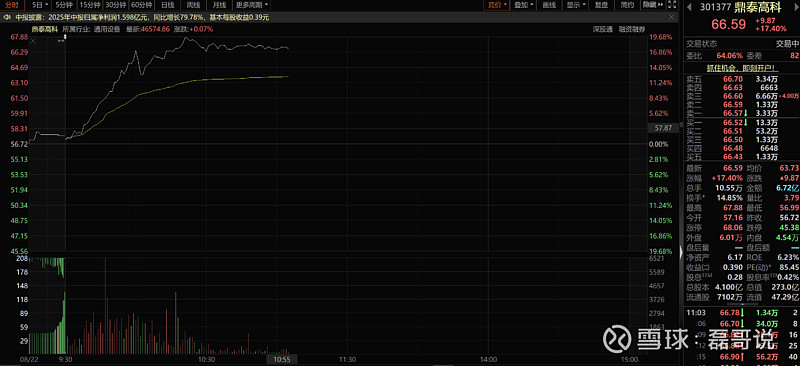This screenshot has width=800, height=366.
Task: Click the fullscreen expand icon in toolbar
Action: (672, 5)
